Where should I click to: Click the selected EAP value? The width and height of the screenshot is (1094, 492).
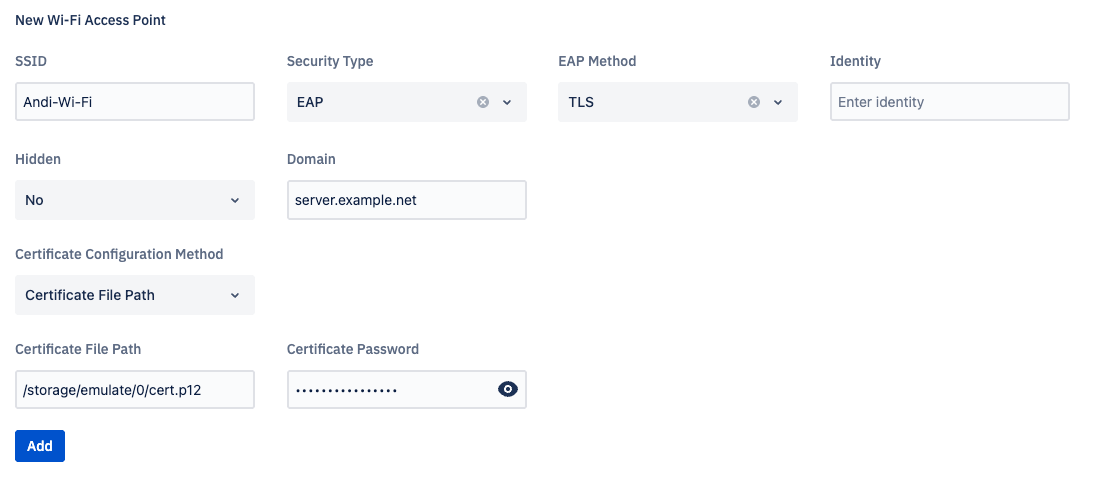click(310, 102)
